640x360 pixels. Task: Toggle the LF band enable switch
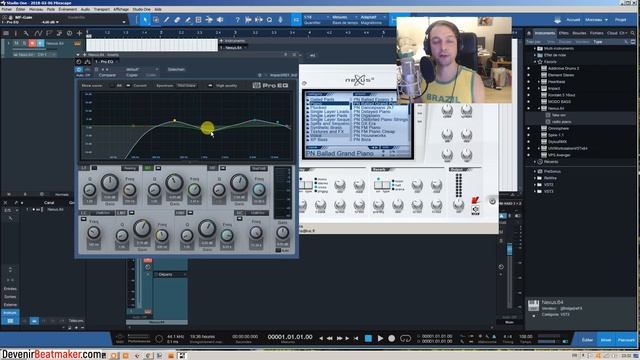click(x=94, y=168)
